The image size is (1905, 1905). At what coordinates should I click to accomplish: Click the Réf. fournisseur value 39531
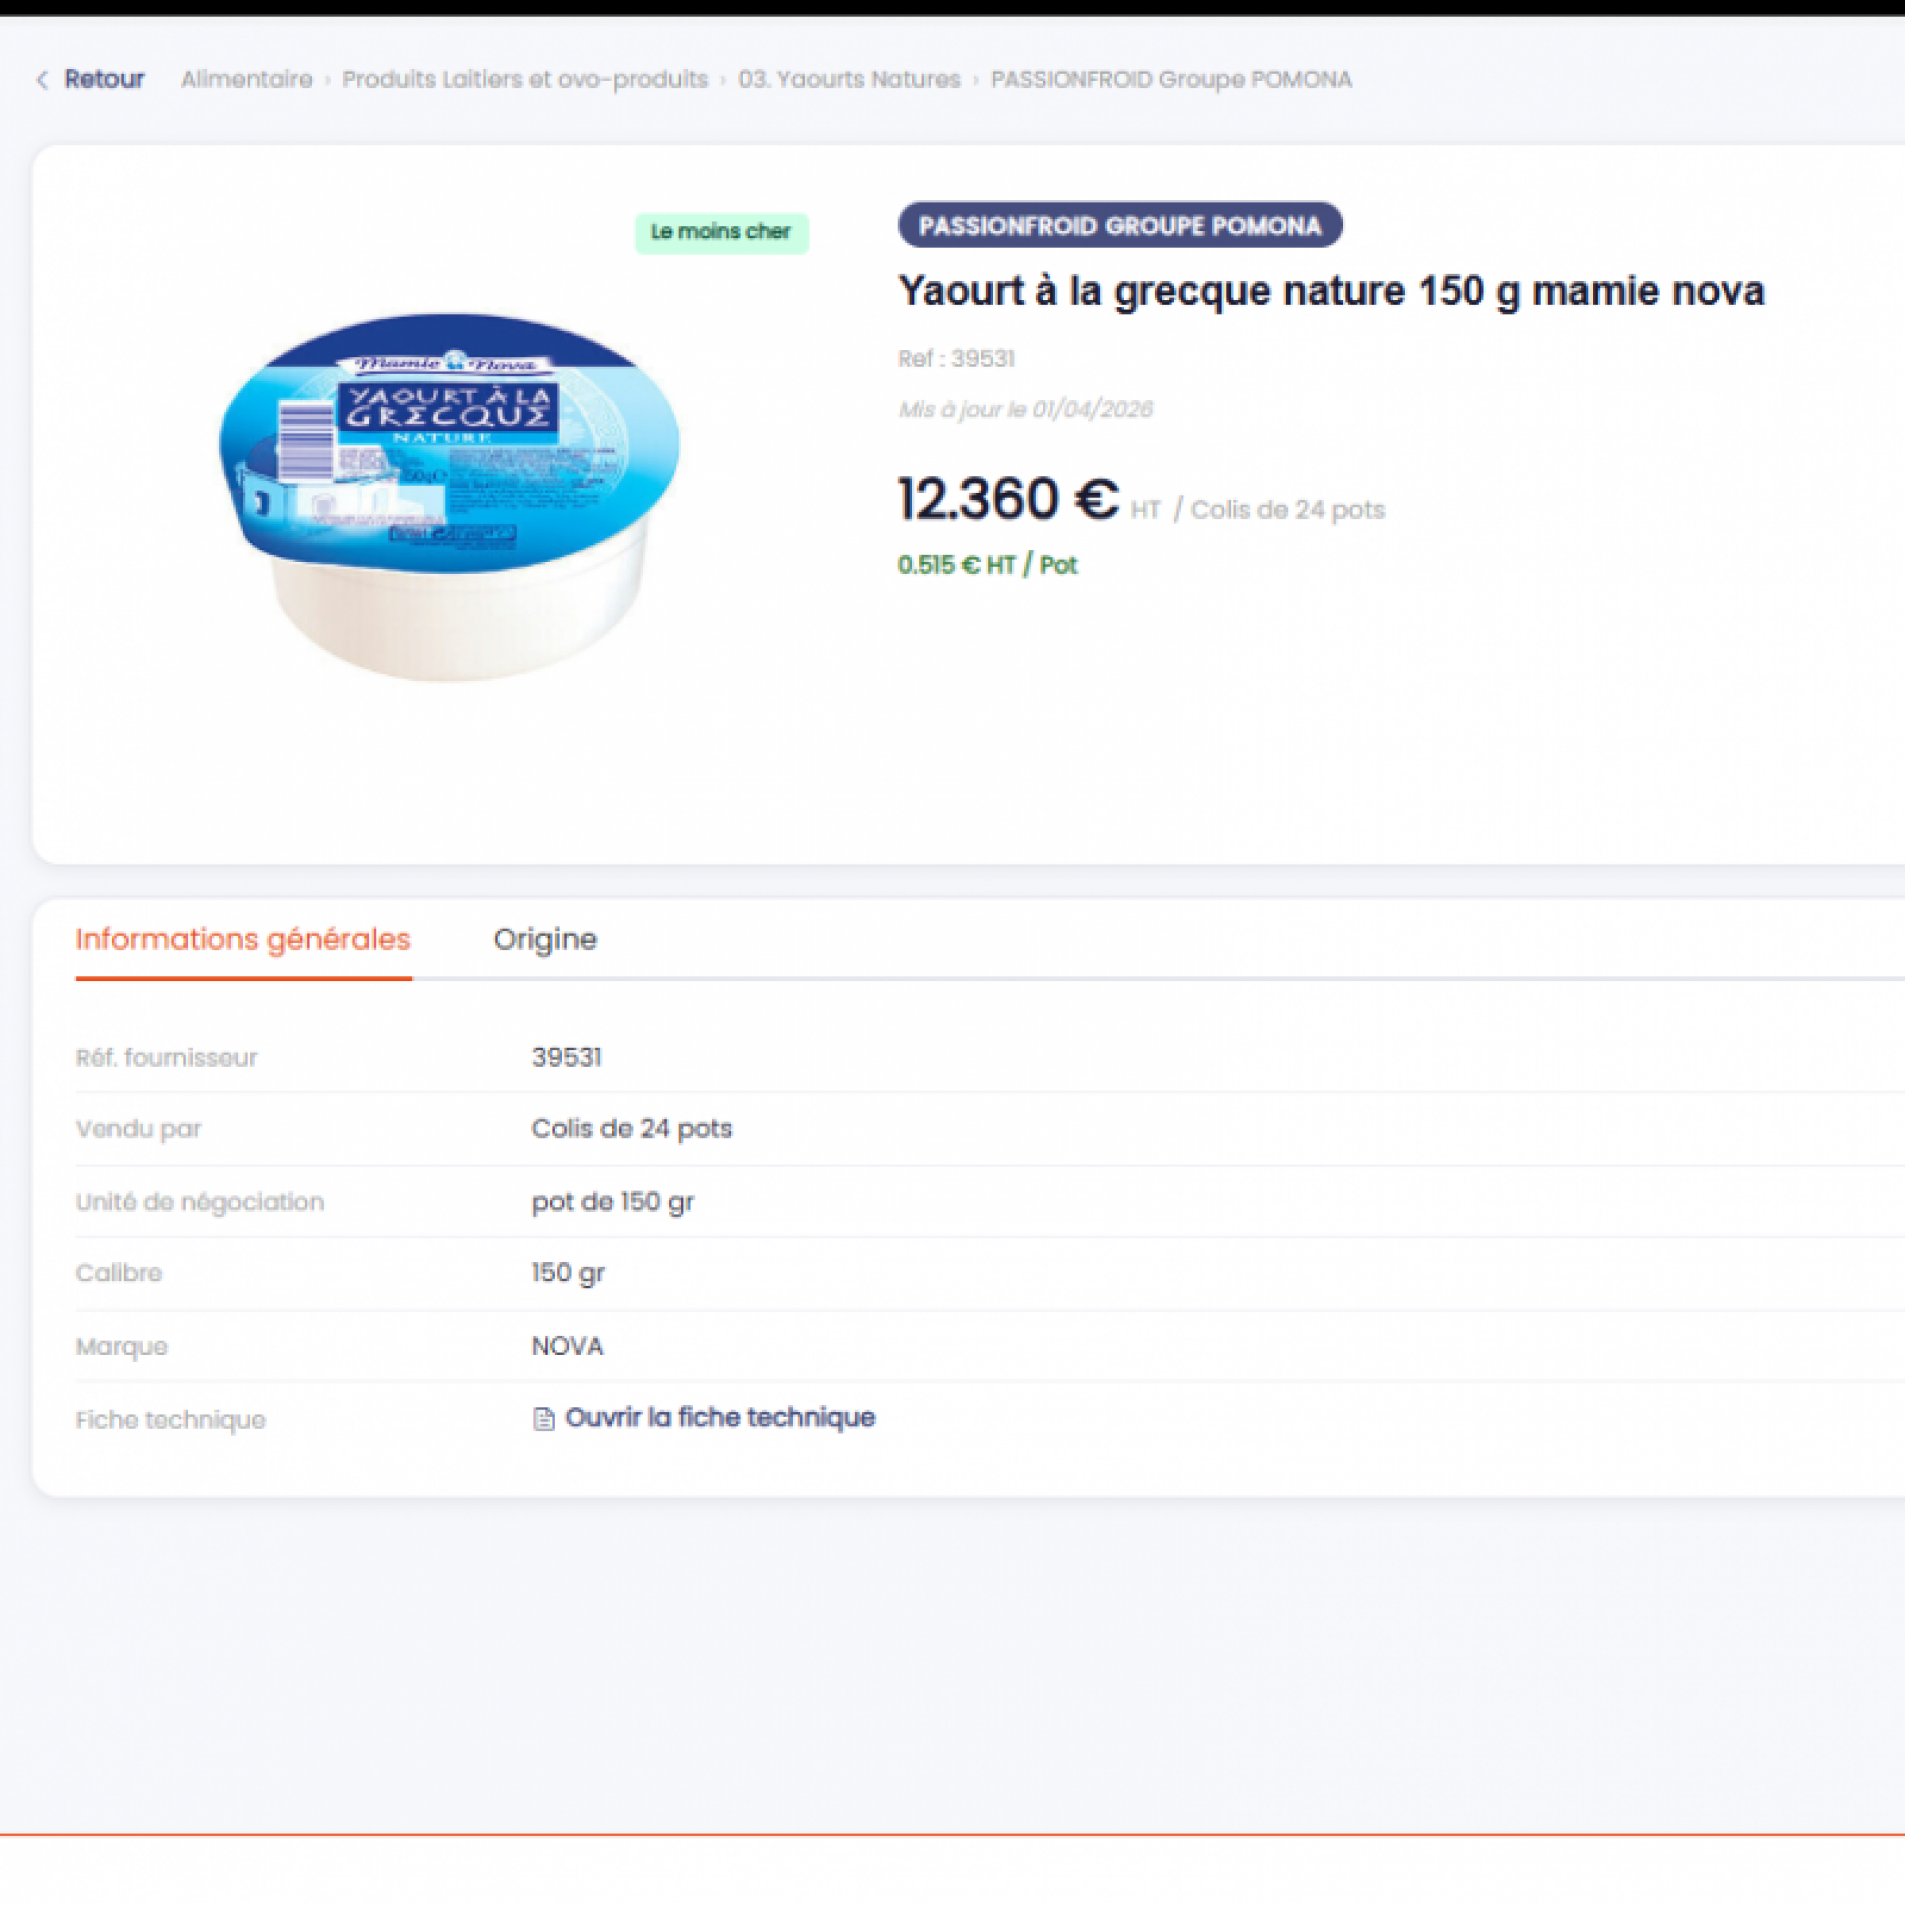[567, 1057]
